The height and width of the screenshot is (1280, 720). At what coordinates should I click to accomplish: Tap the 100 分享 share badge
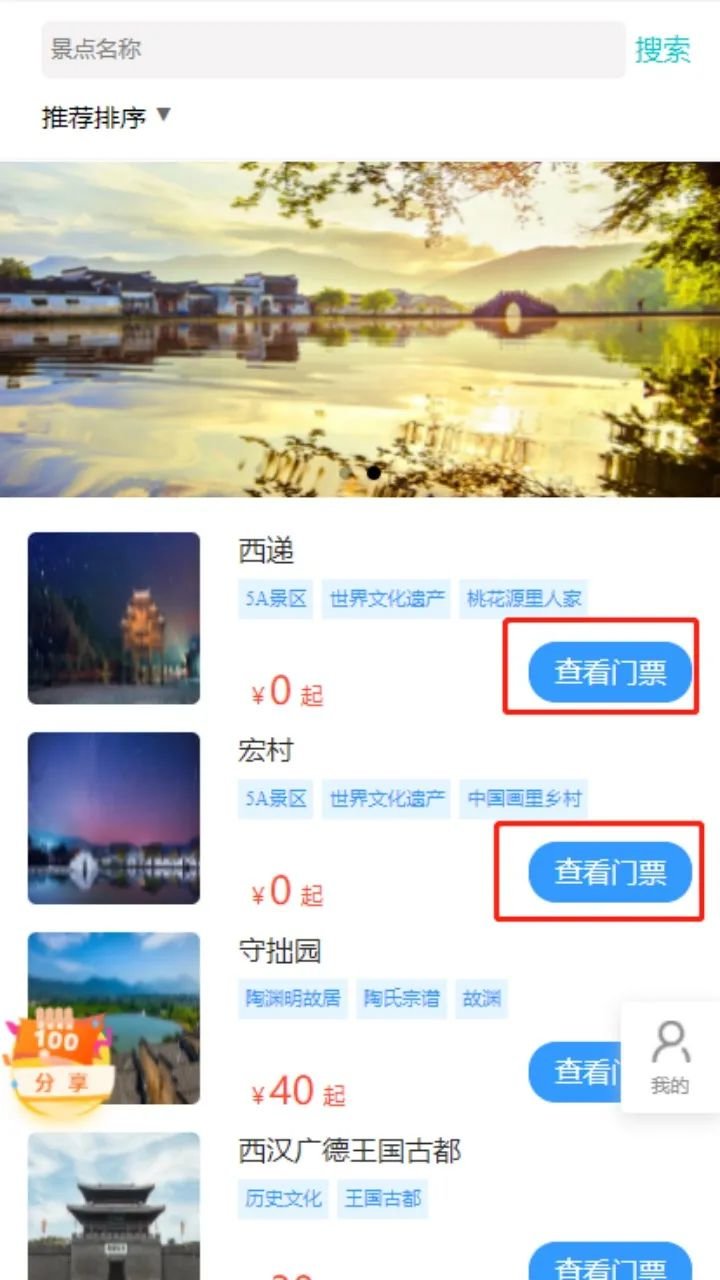57,1058
